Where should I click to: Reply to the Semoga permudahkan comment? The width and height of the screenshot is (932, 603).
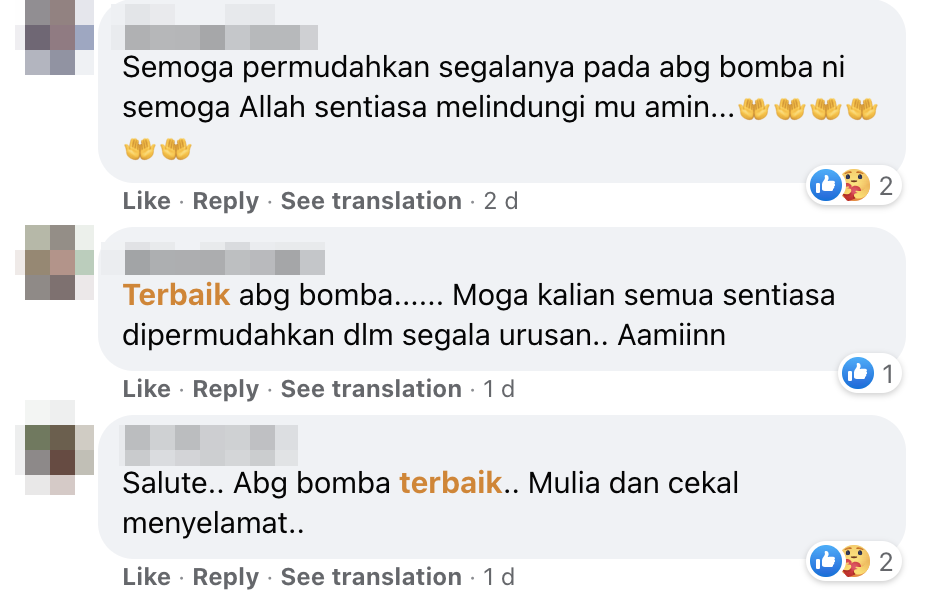(x=226, y=201)
